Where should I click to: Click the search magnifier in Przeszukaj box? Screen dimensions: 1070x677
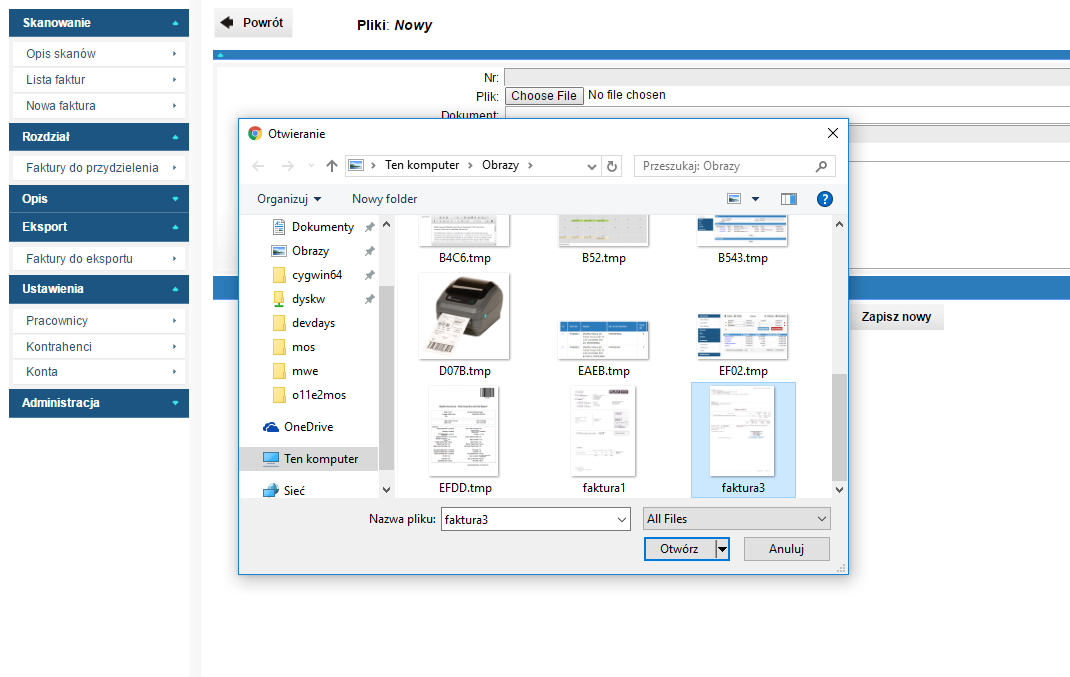(822, 166)
